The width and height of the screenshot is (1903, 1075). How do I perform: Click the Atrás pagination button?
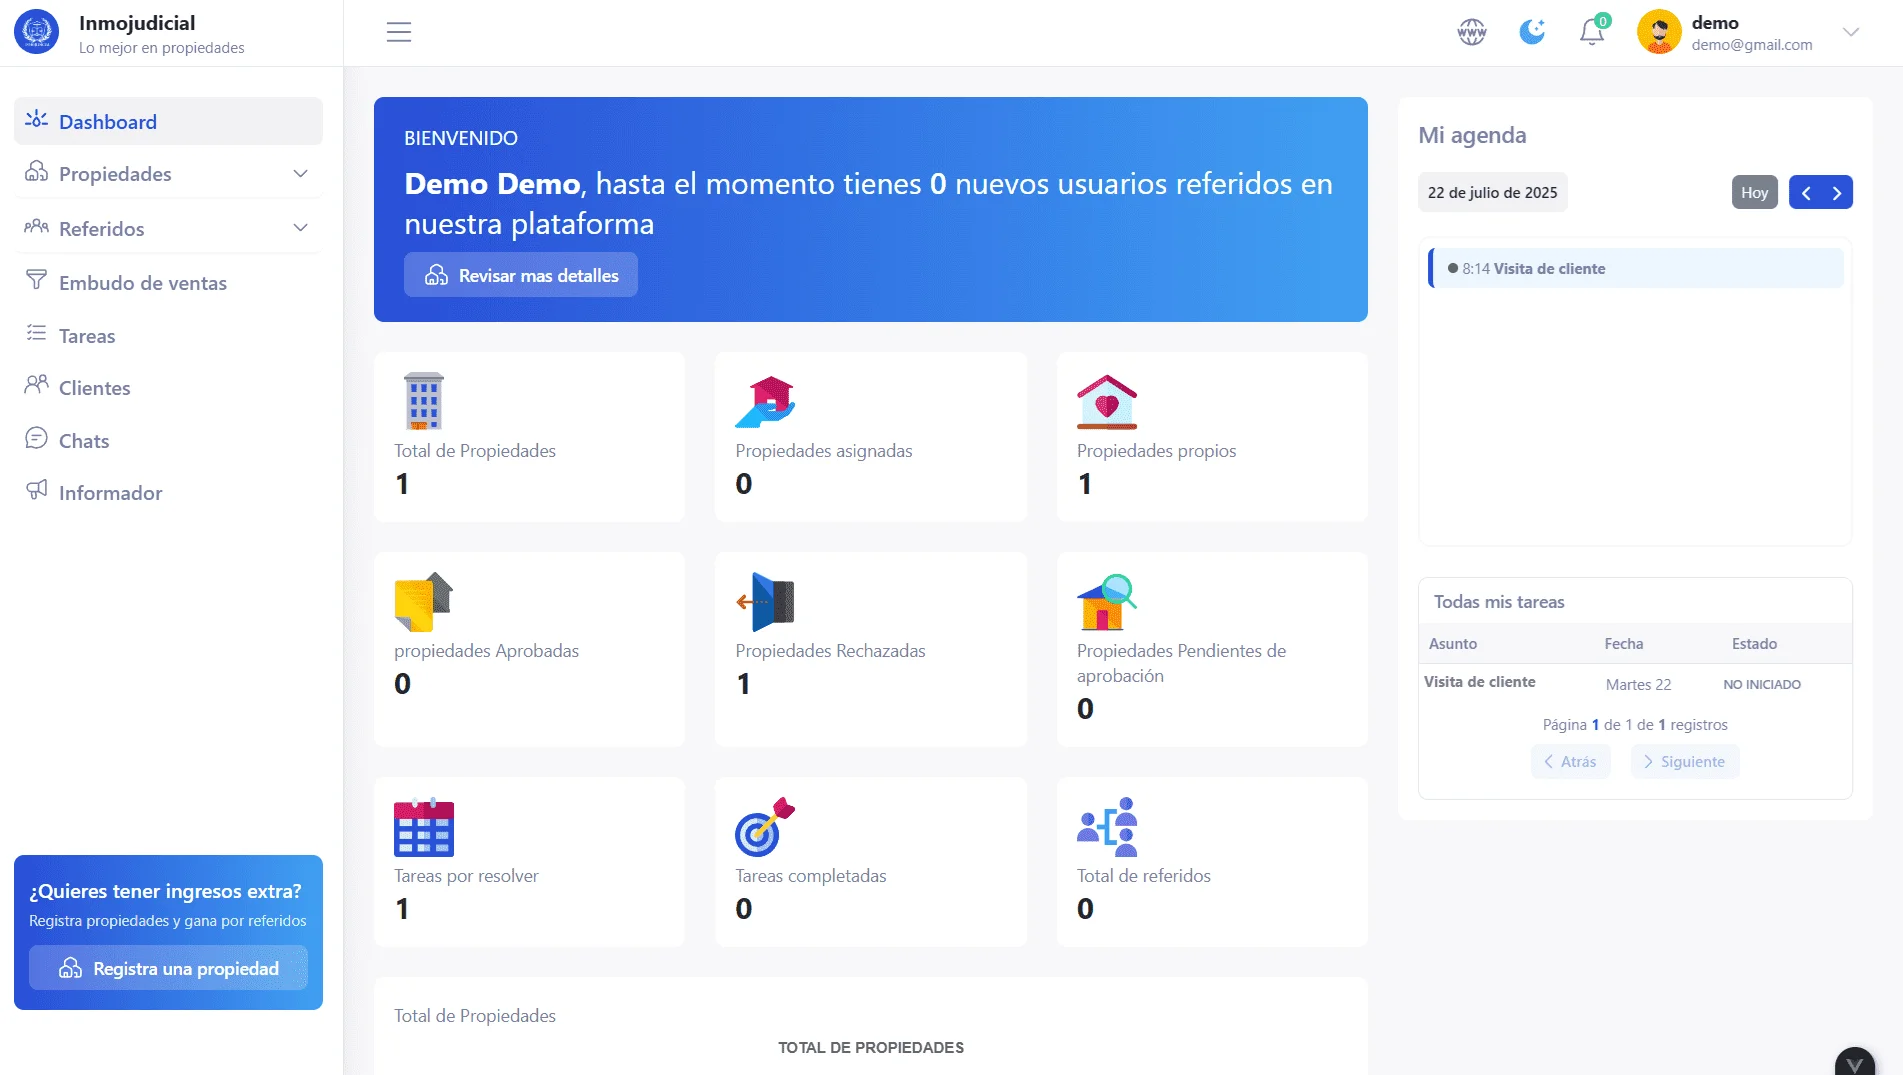1570,761
